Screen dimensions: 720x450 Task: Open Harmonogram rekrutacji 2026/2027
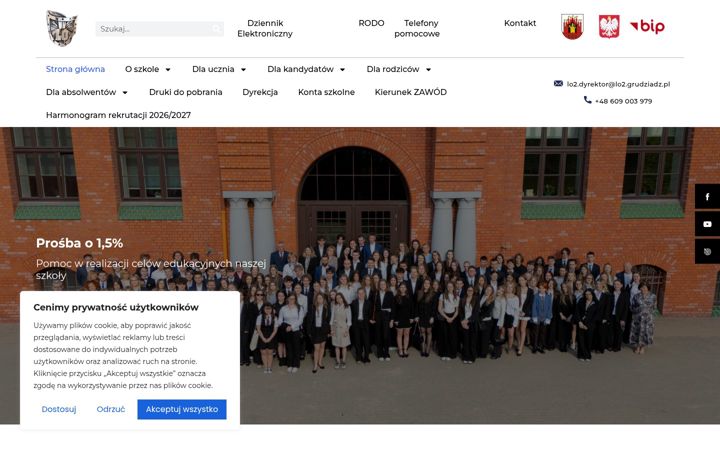coord(118,115)
